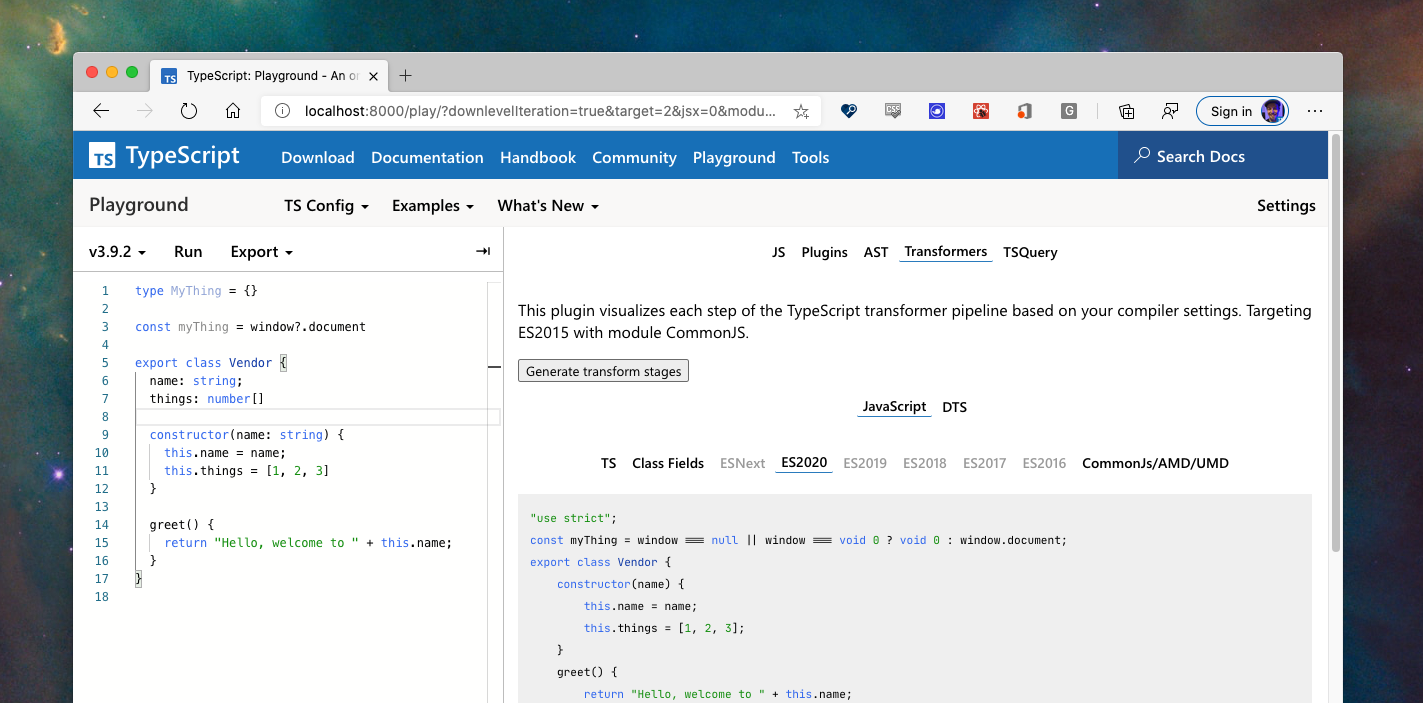Select the ES2019 transform stage
The width and height of the screenshot is (1423, 703).
click(865, 463)
